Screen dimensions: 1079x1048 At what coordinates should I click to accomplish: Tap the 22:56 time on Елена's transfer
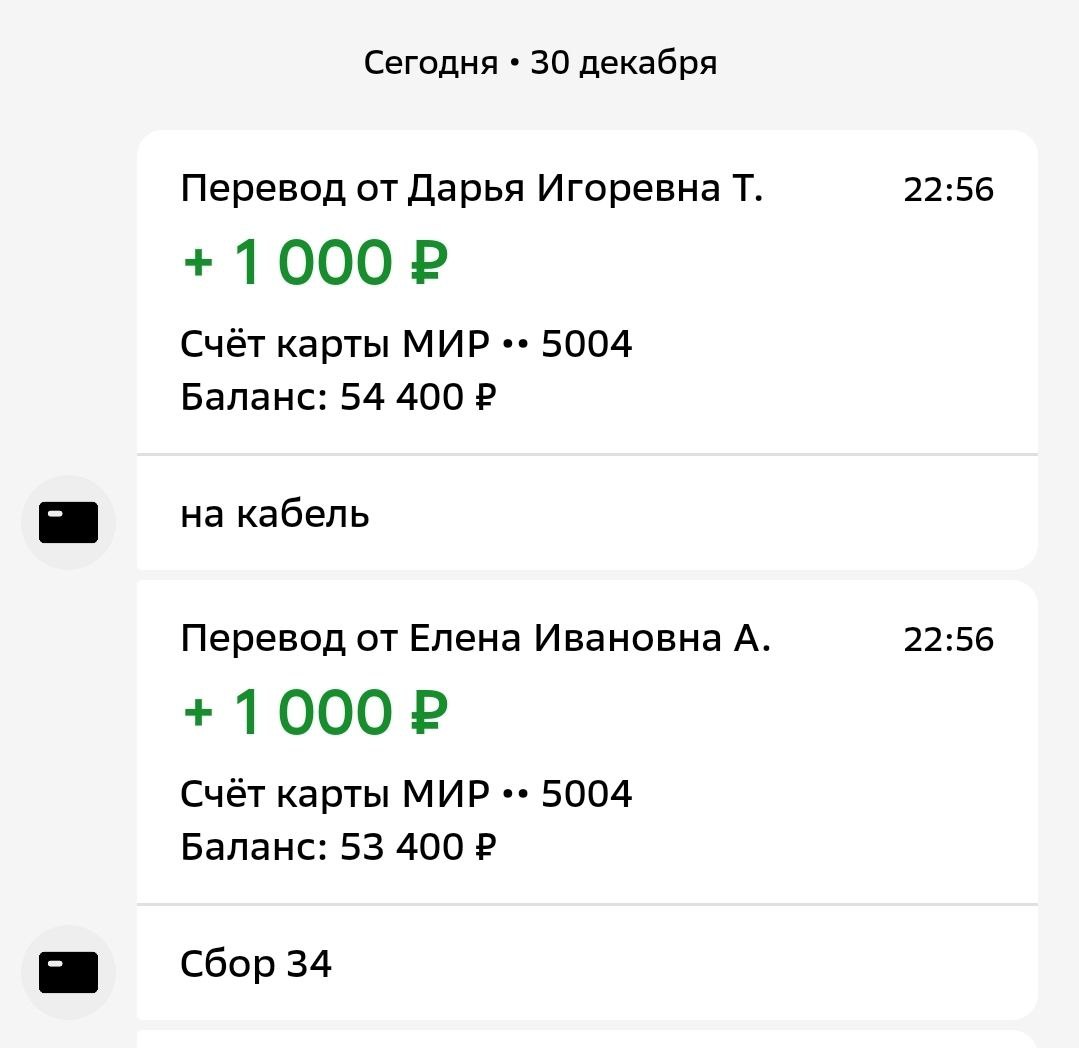(x=948, y=640)
